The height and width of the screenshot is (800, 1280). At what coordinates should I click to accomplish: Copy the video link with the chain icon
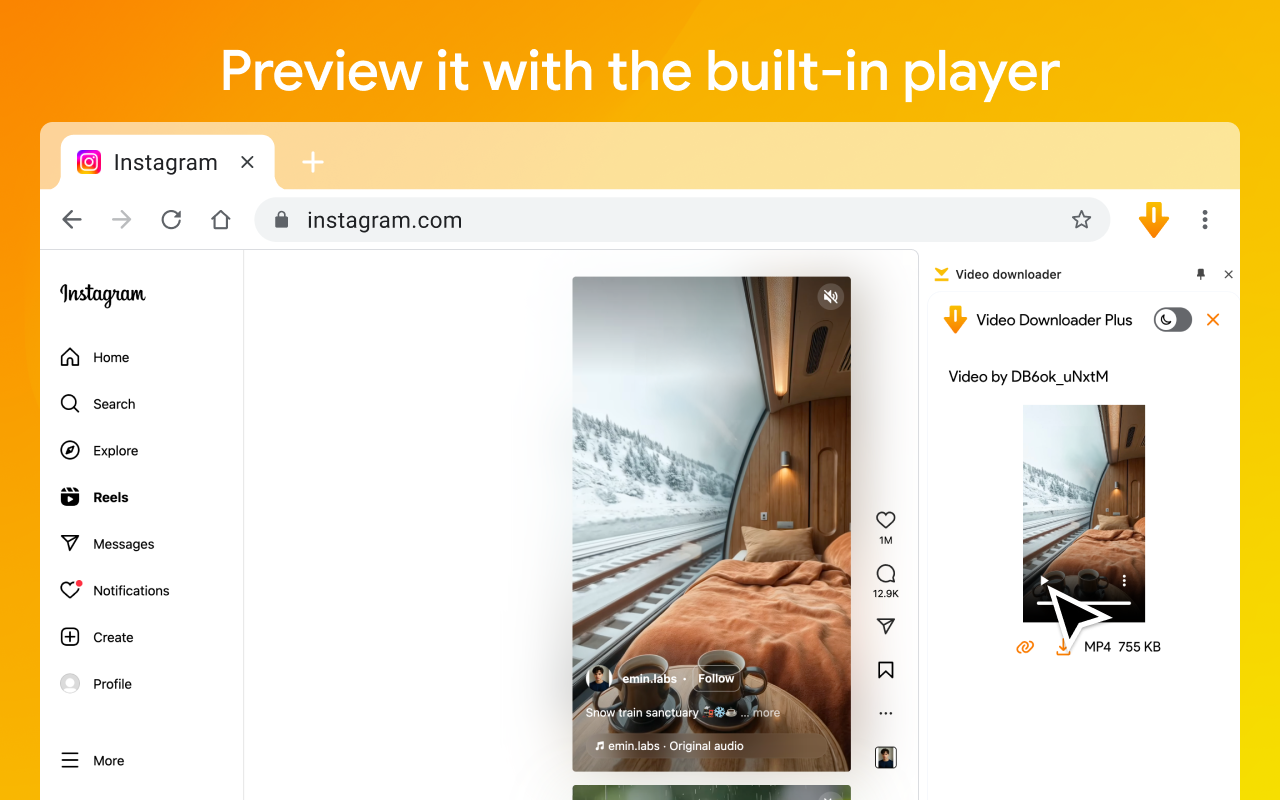click(x=1024, y=647)
